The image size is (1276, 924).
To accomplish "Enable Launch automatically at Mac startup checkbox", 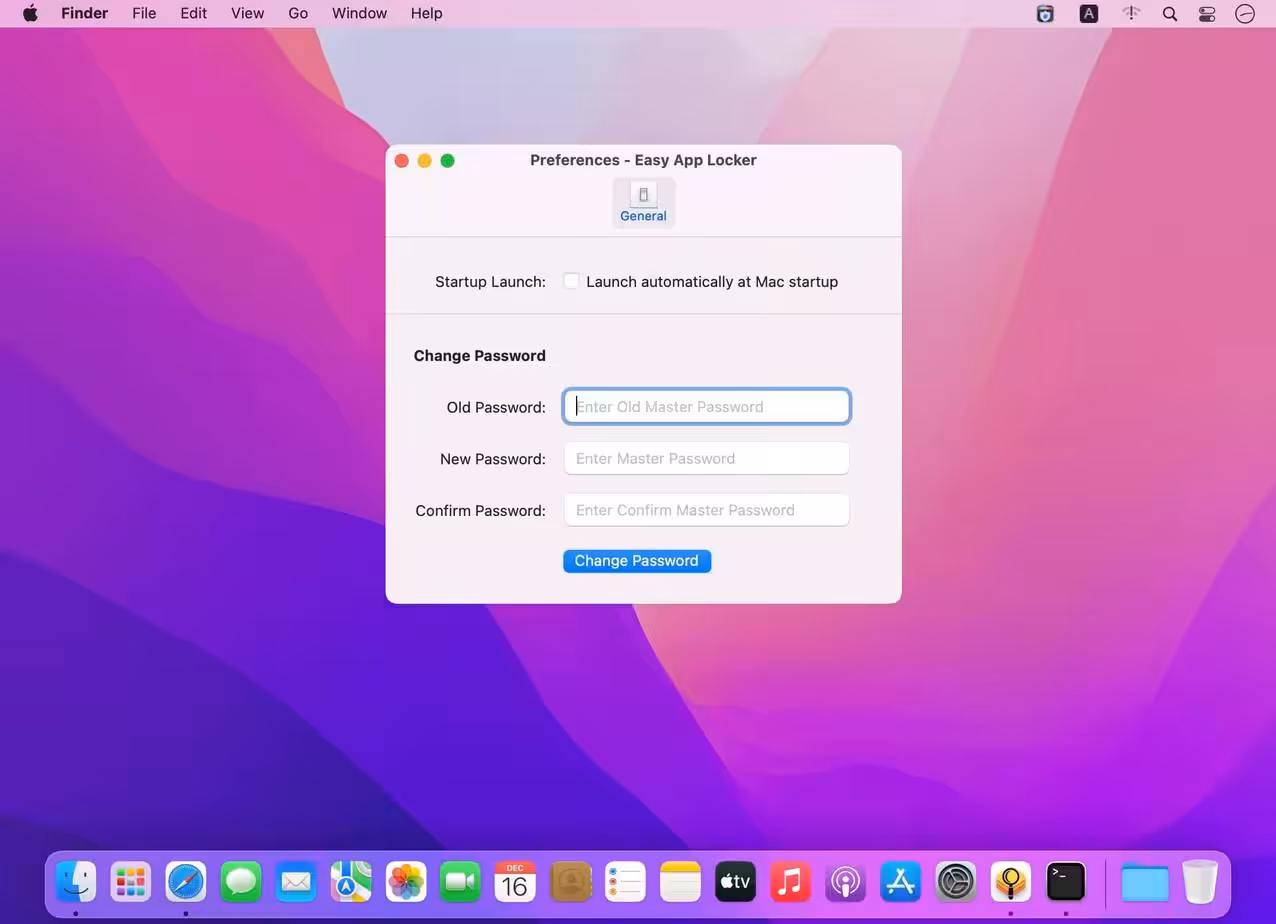I will tap(571, 281).
